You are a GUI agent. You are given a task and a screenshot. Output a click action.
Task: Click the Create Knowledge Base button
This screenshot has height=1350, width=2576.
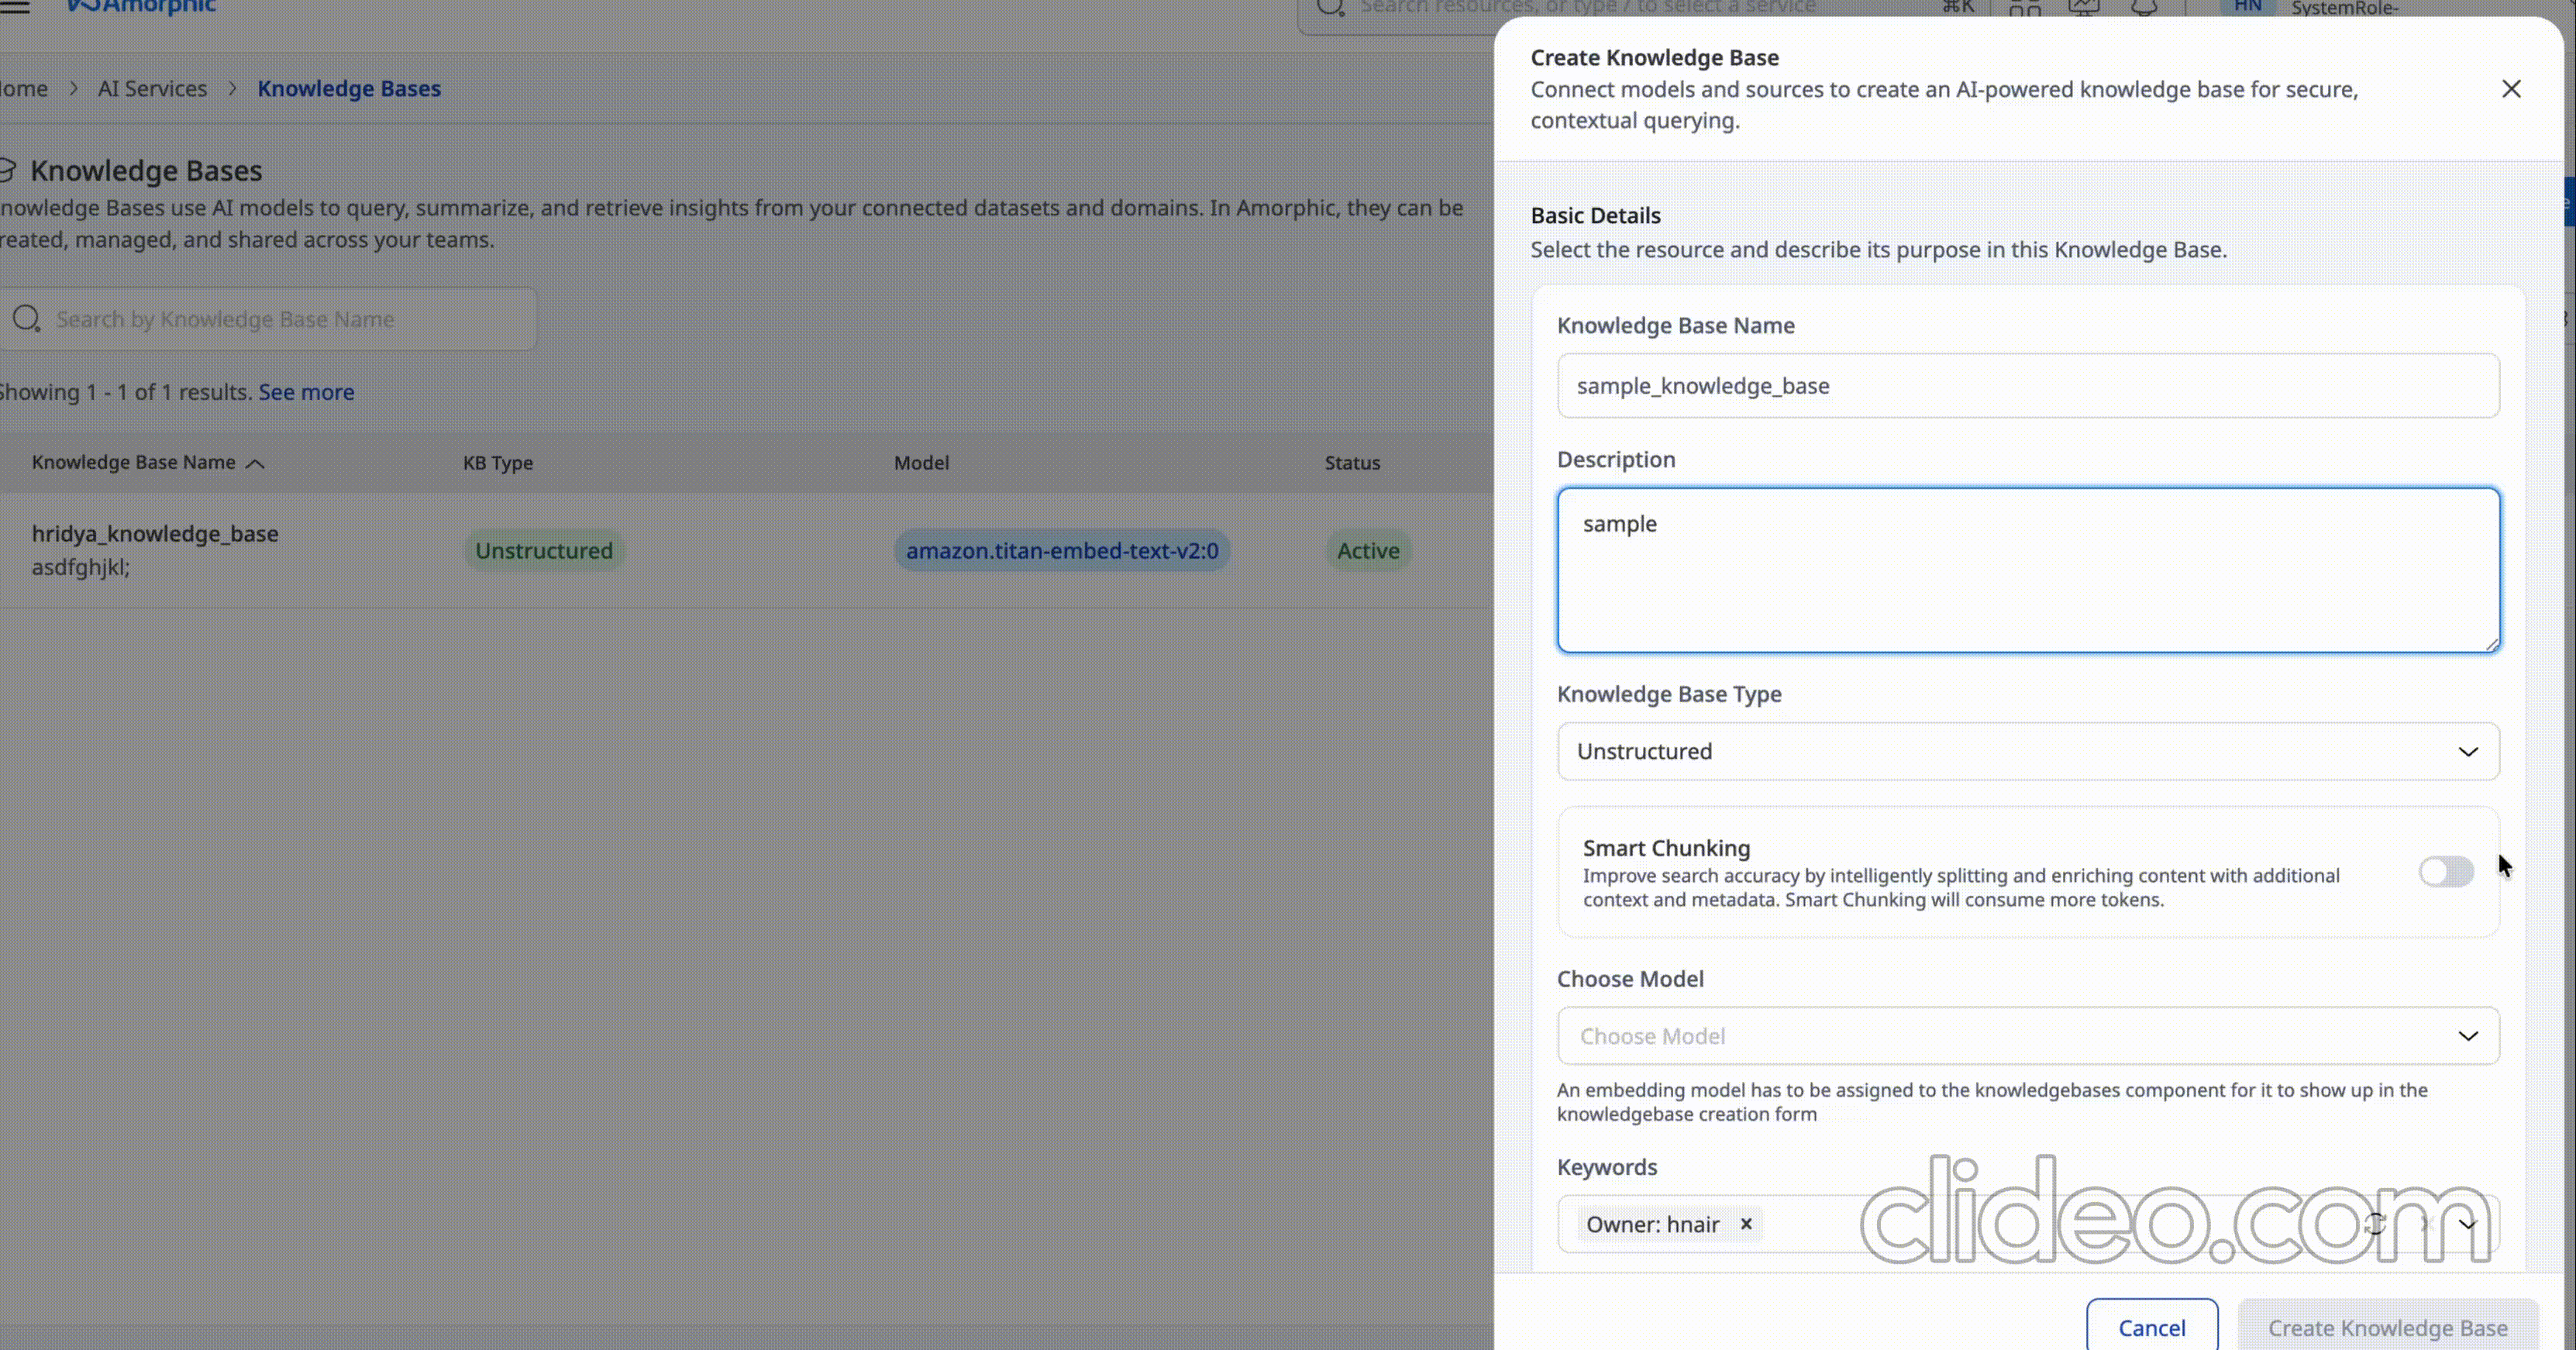[x=2388, y=1327]
